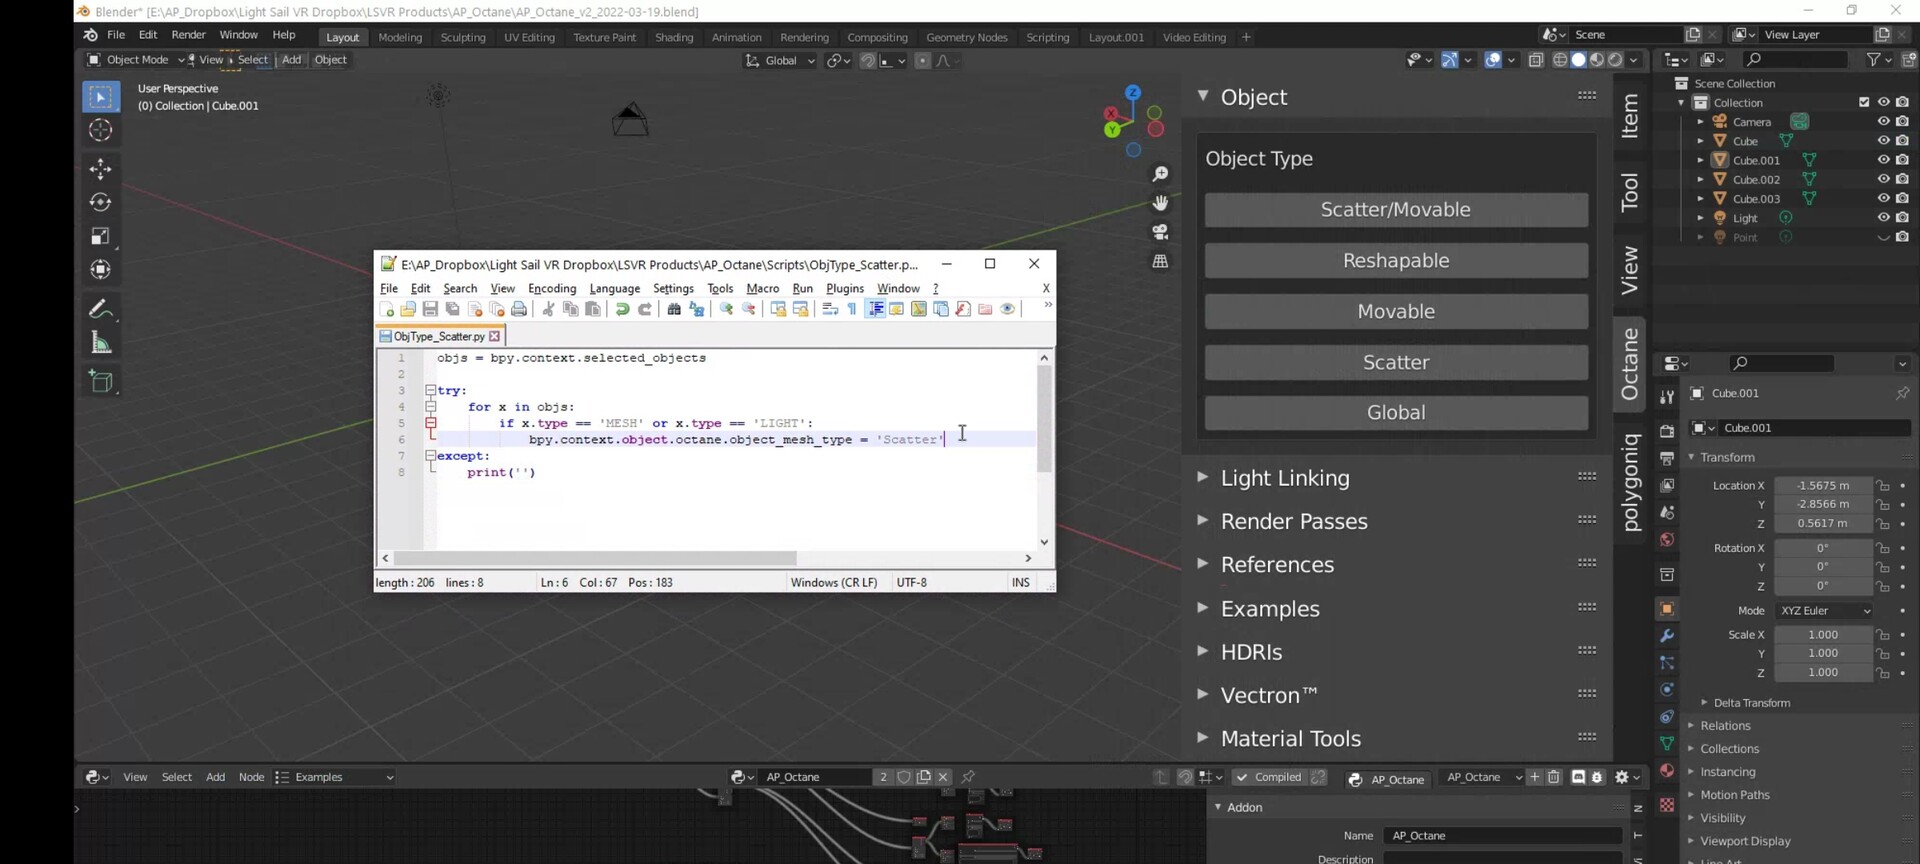Click the Movable object type button
Screen dimensions: 1920x864
[x=1396, y=312]
